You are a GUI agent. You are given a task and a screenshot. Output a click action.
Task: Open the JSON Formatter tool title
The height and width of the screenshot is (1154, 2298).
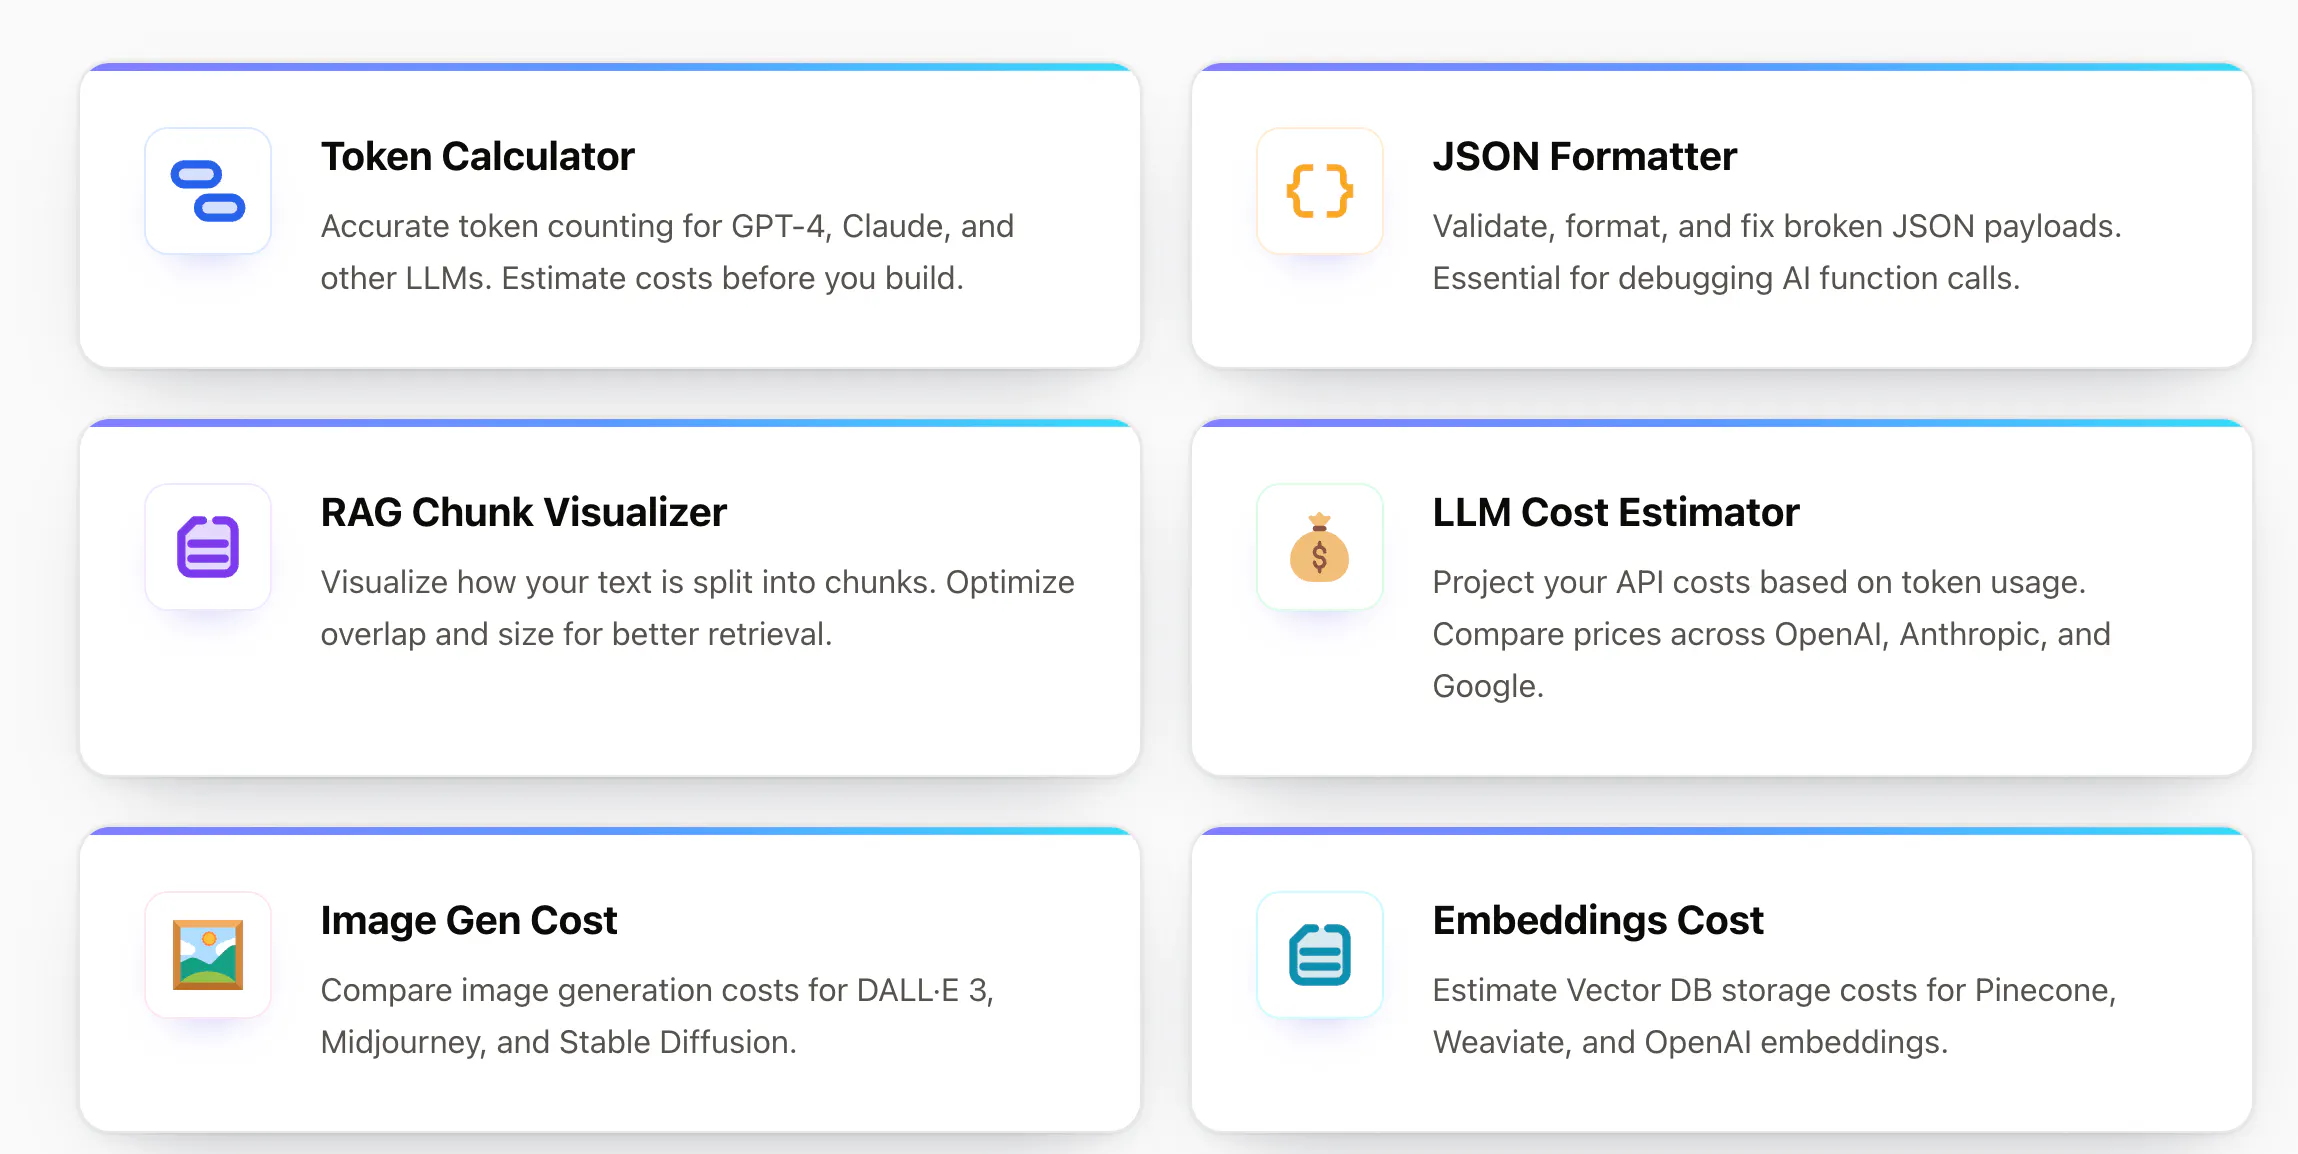pos(1585,156)
